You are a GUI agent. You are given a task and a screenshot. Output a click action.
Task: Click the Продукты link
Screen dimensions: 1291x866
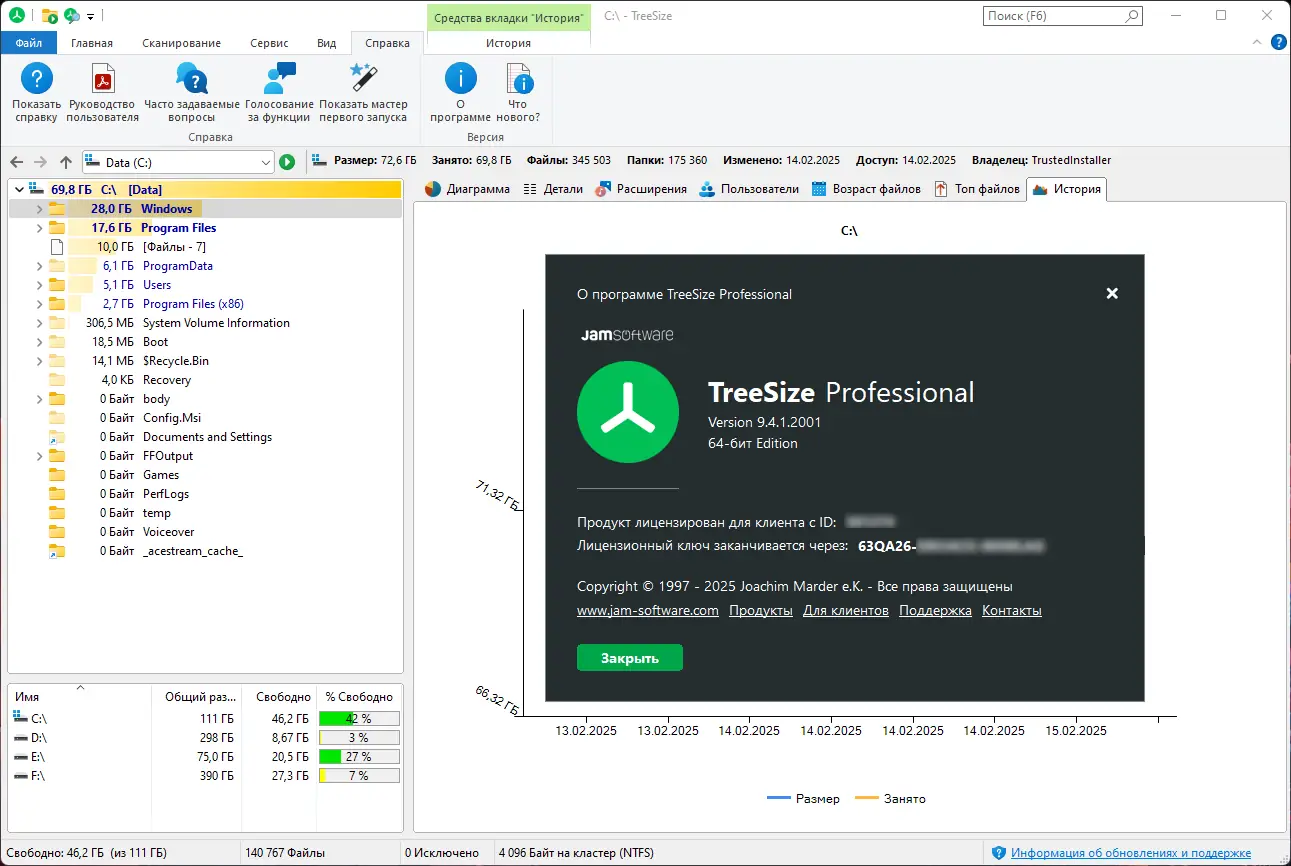(x=761, y=611)
